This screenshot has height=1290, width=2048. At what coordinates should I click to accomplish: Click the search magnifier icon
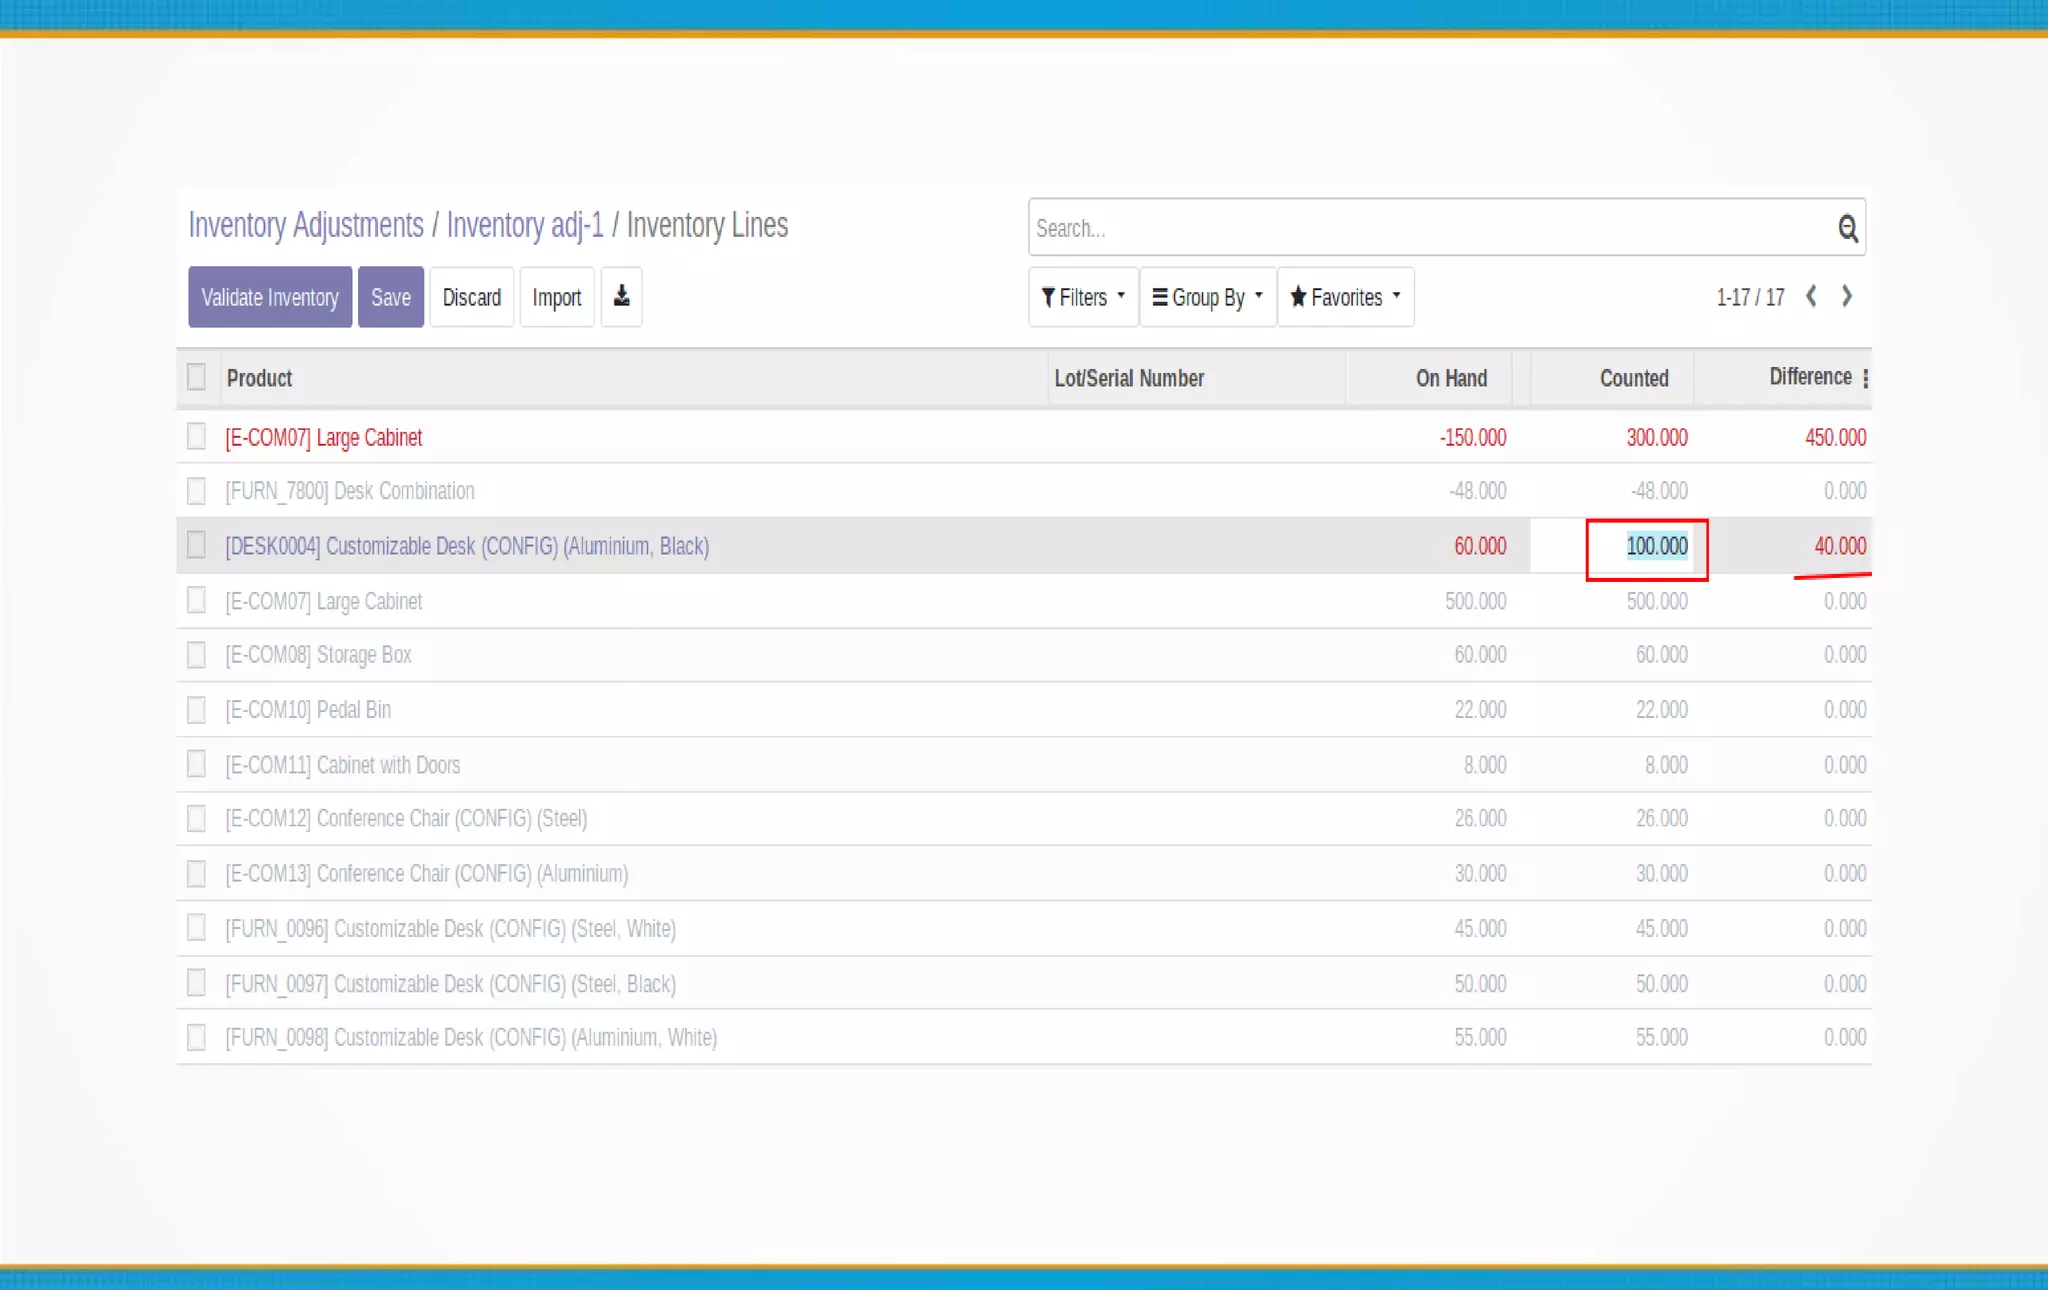[x=1847, y=229]
